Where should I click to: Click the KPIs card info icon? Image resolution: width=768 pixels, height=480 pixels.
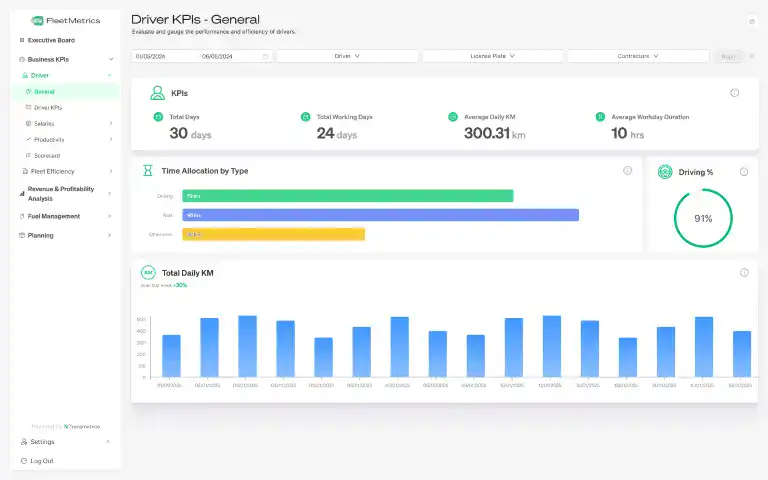point(735,93)
